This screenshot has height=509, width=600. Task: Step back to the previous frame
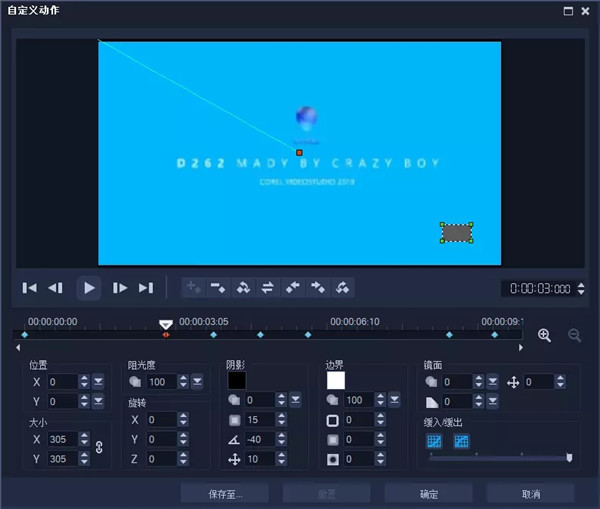[x=56, y=288]
